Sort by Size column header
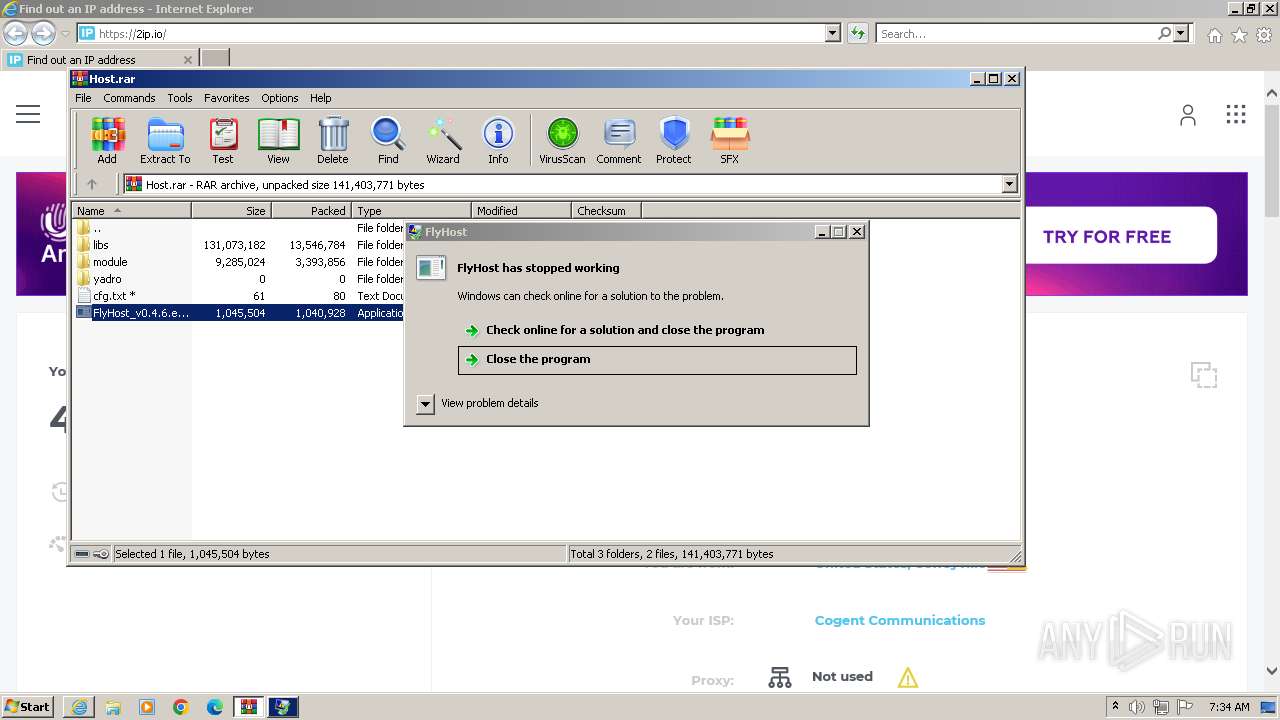 231,211
